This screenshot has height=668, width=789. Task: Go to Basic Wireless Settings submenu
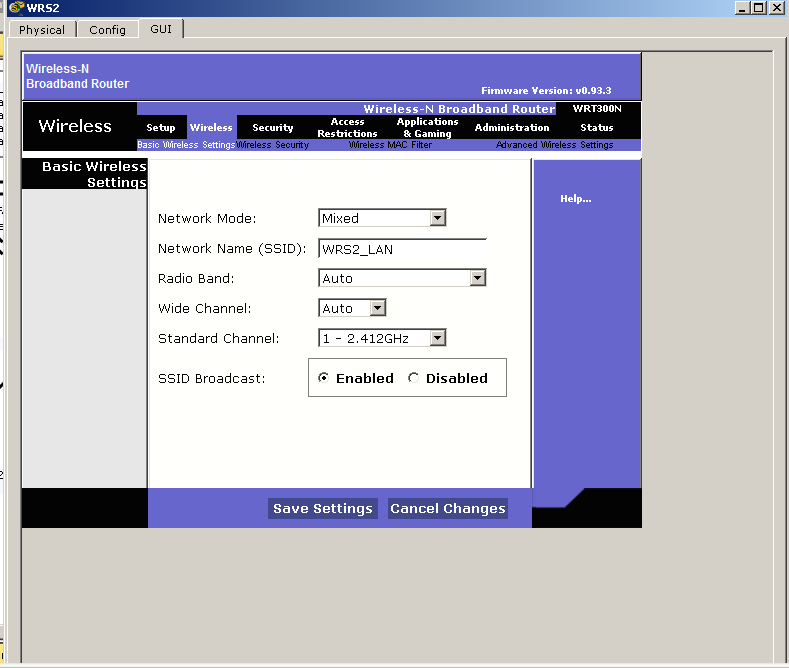pyautogui.click(x=186, y=145)
